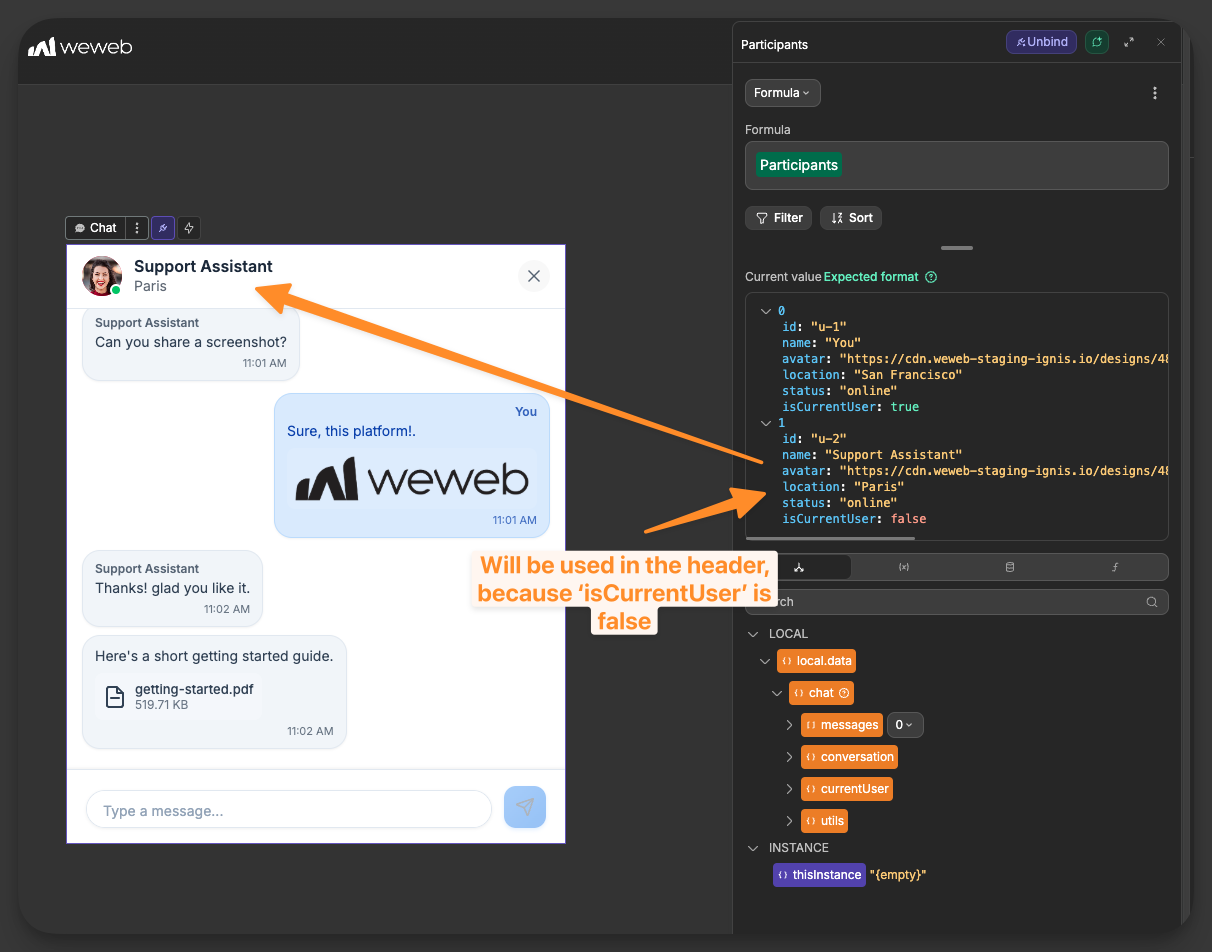
Task: Click the search magnifier icon in the search bar
Action: coord(1151,602)
